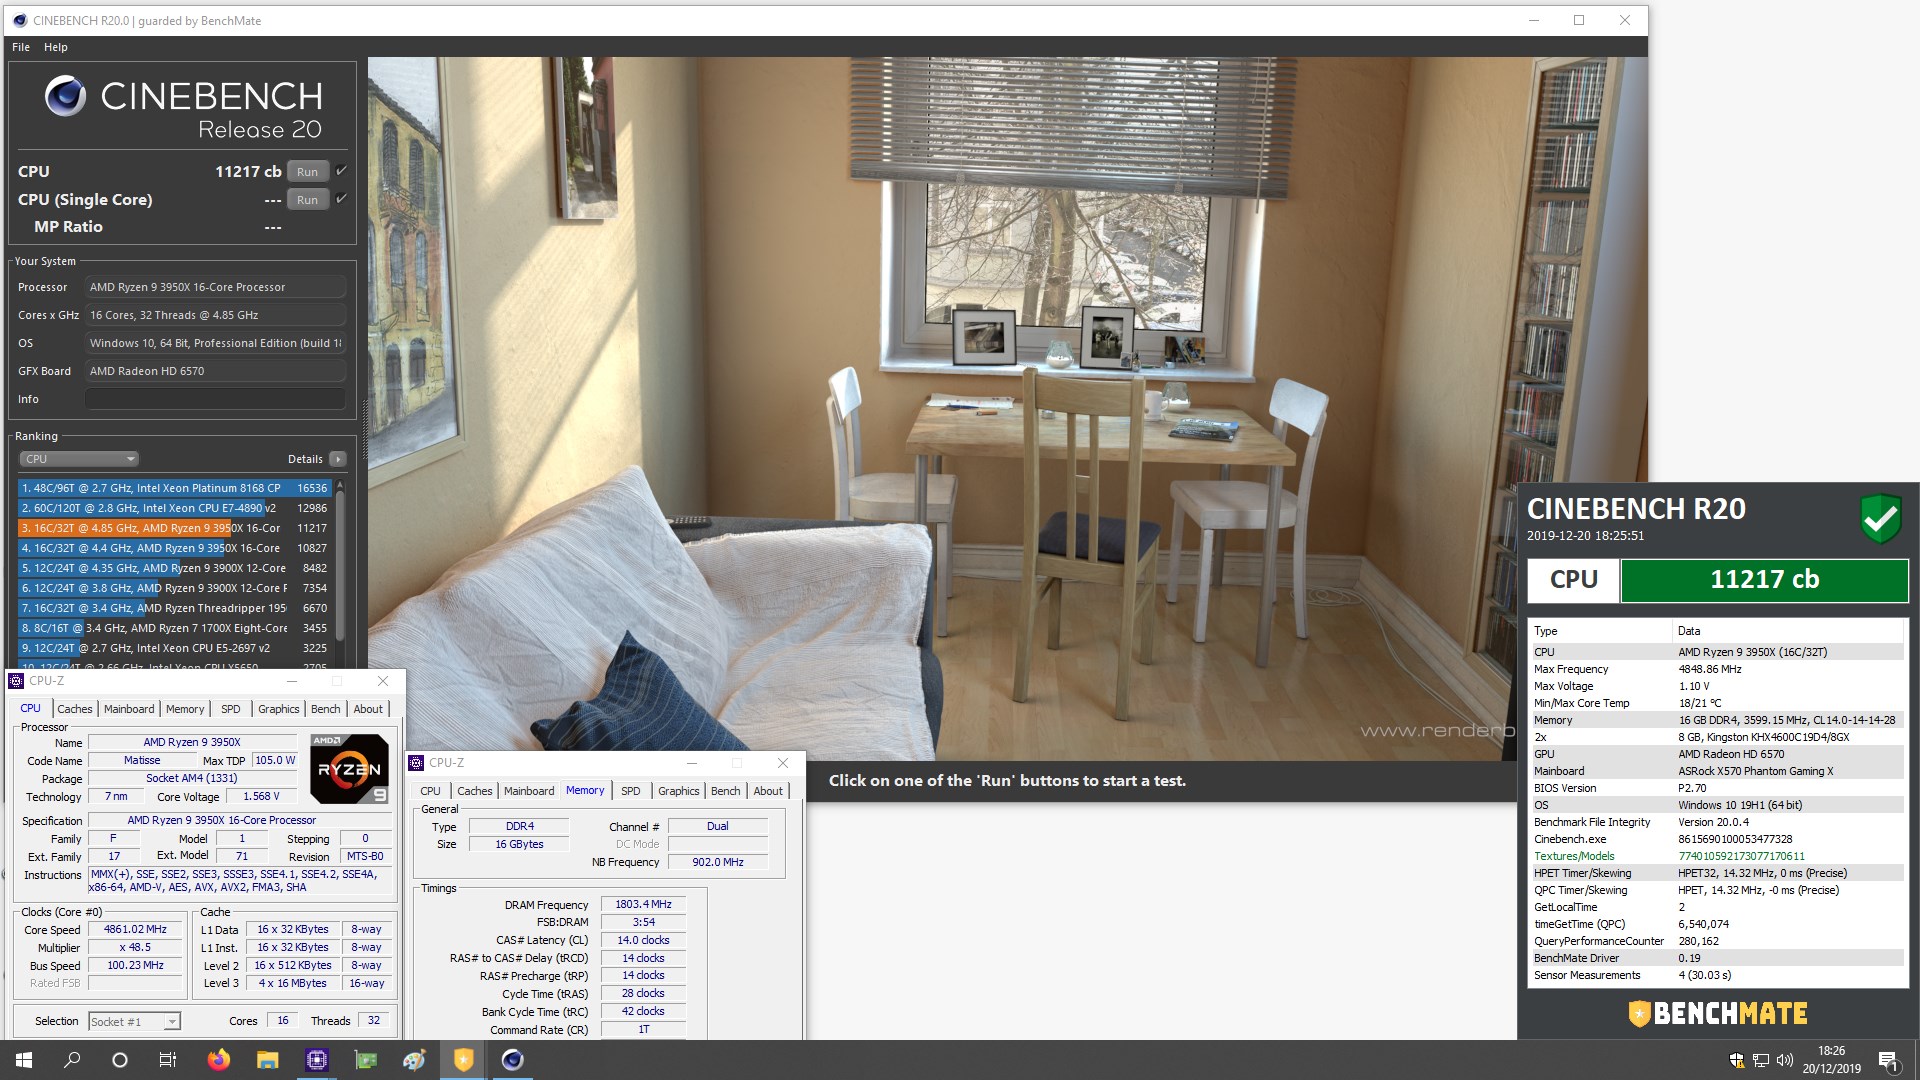Switch to Memory tab in left CPU-Z
The width and height of the screenshot is (1920, 1080).
[185, 709]
